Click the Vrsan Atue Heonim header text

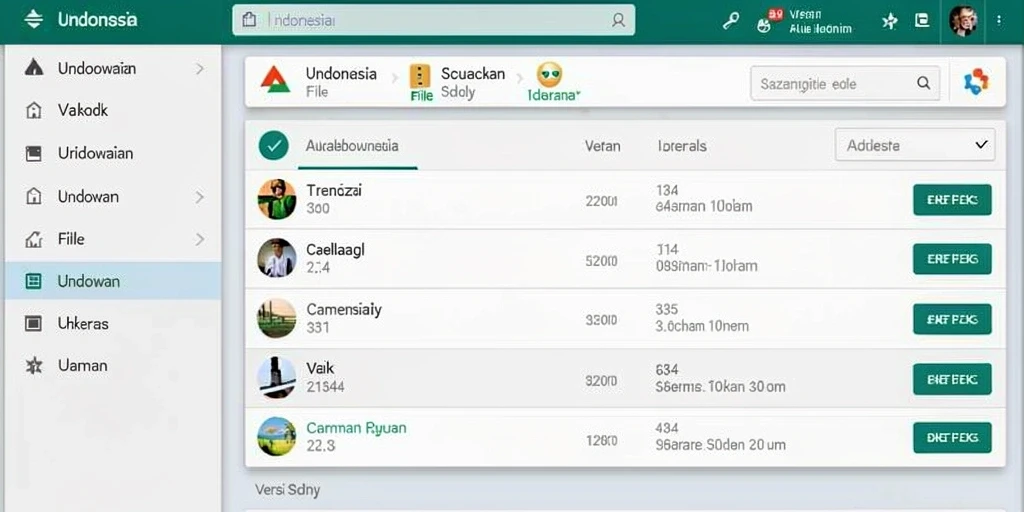(x=820, y=21)
